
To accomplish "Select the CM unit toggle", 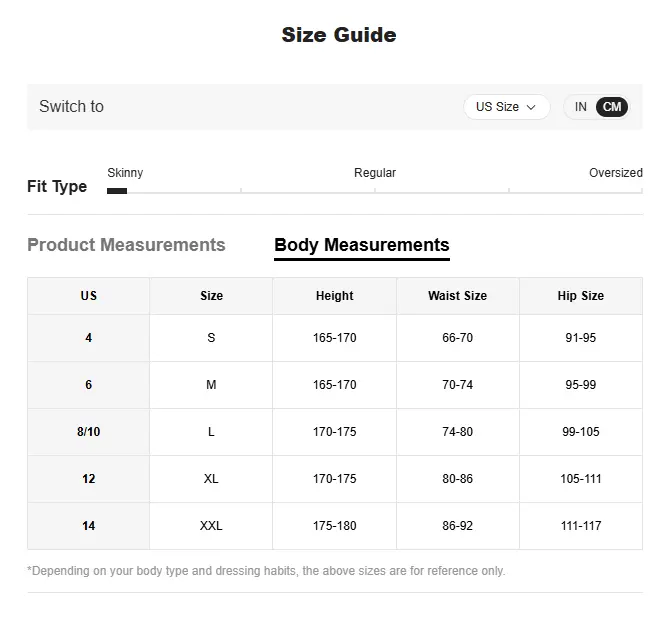I will (x=612, y=107).
